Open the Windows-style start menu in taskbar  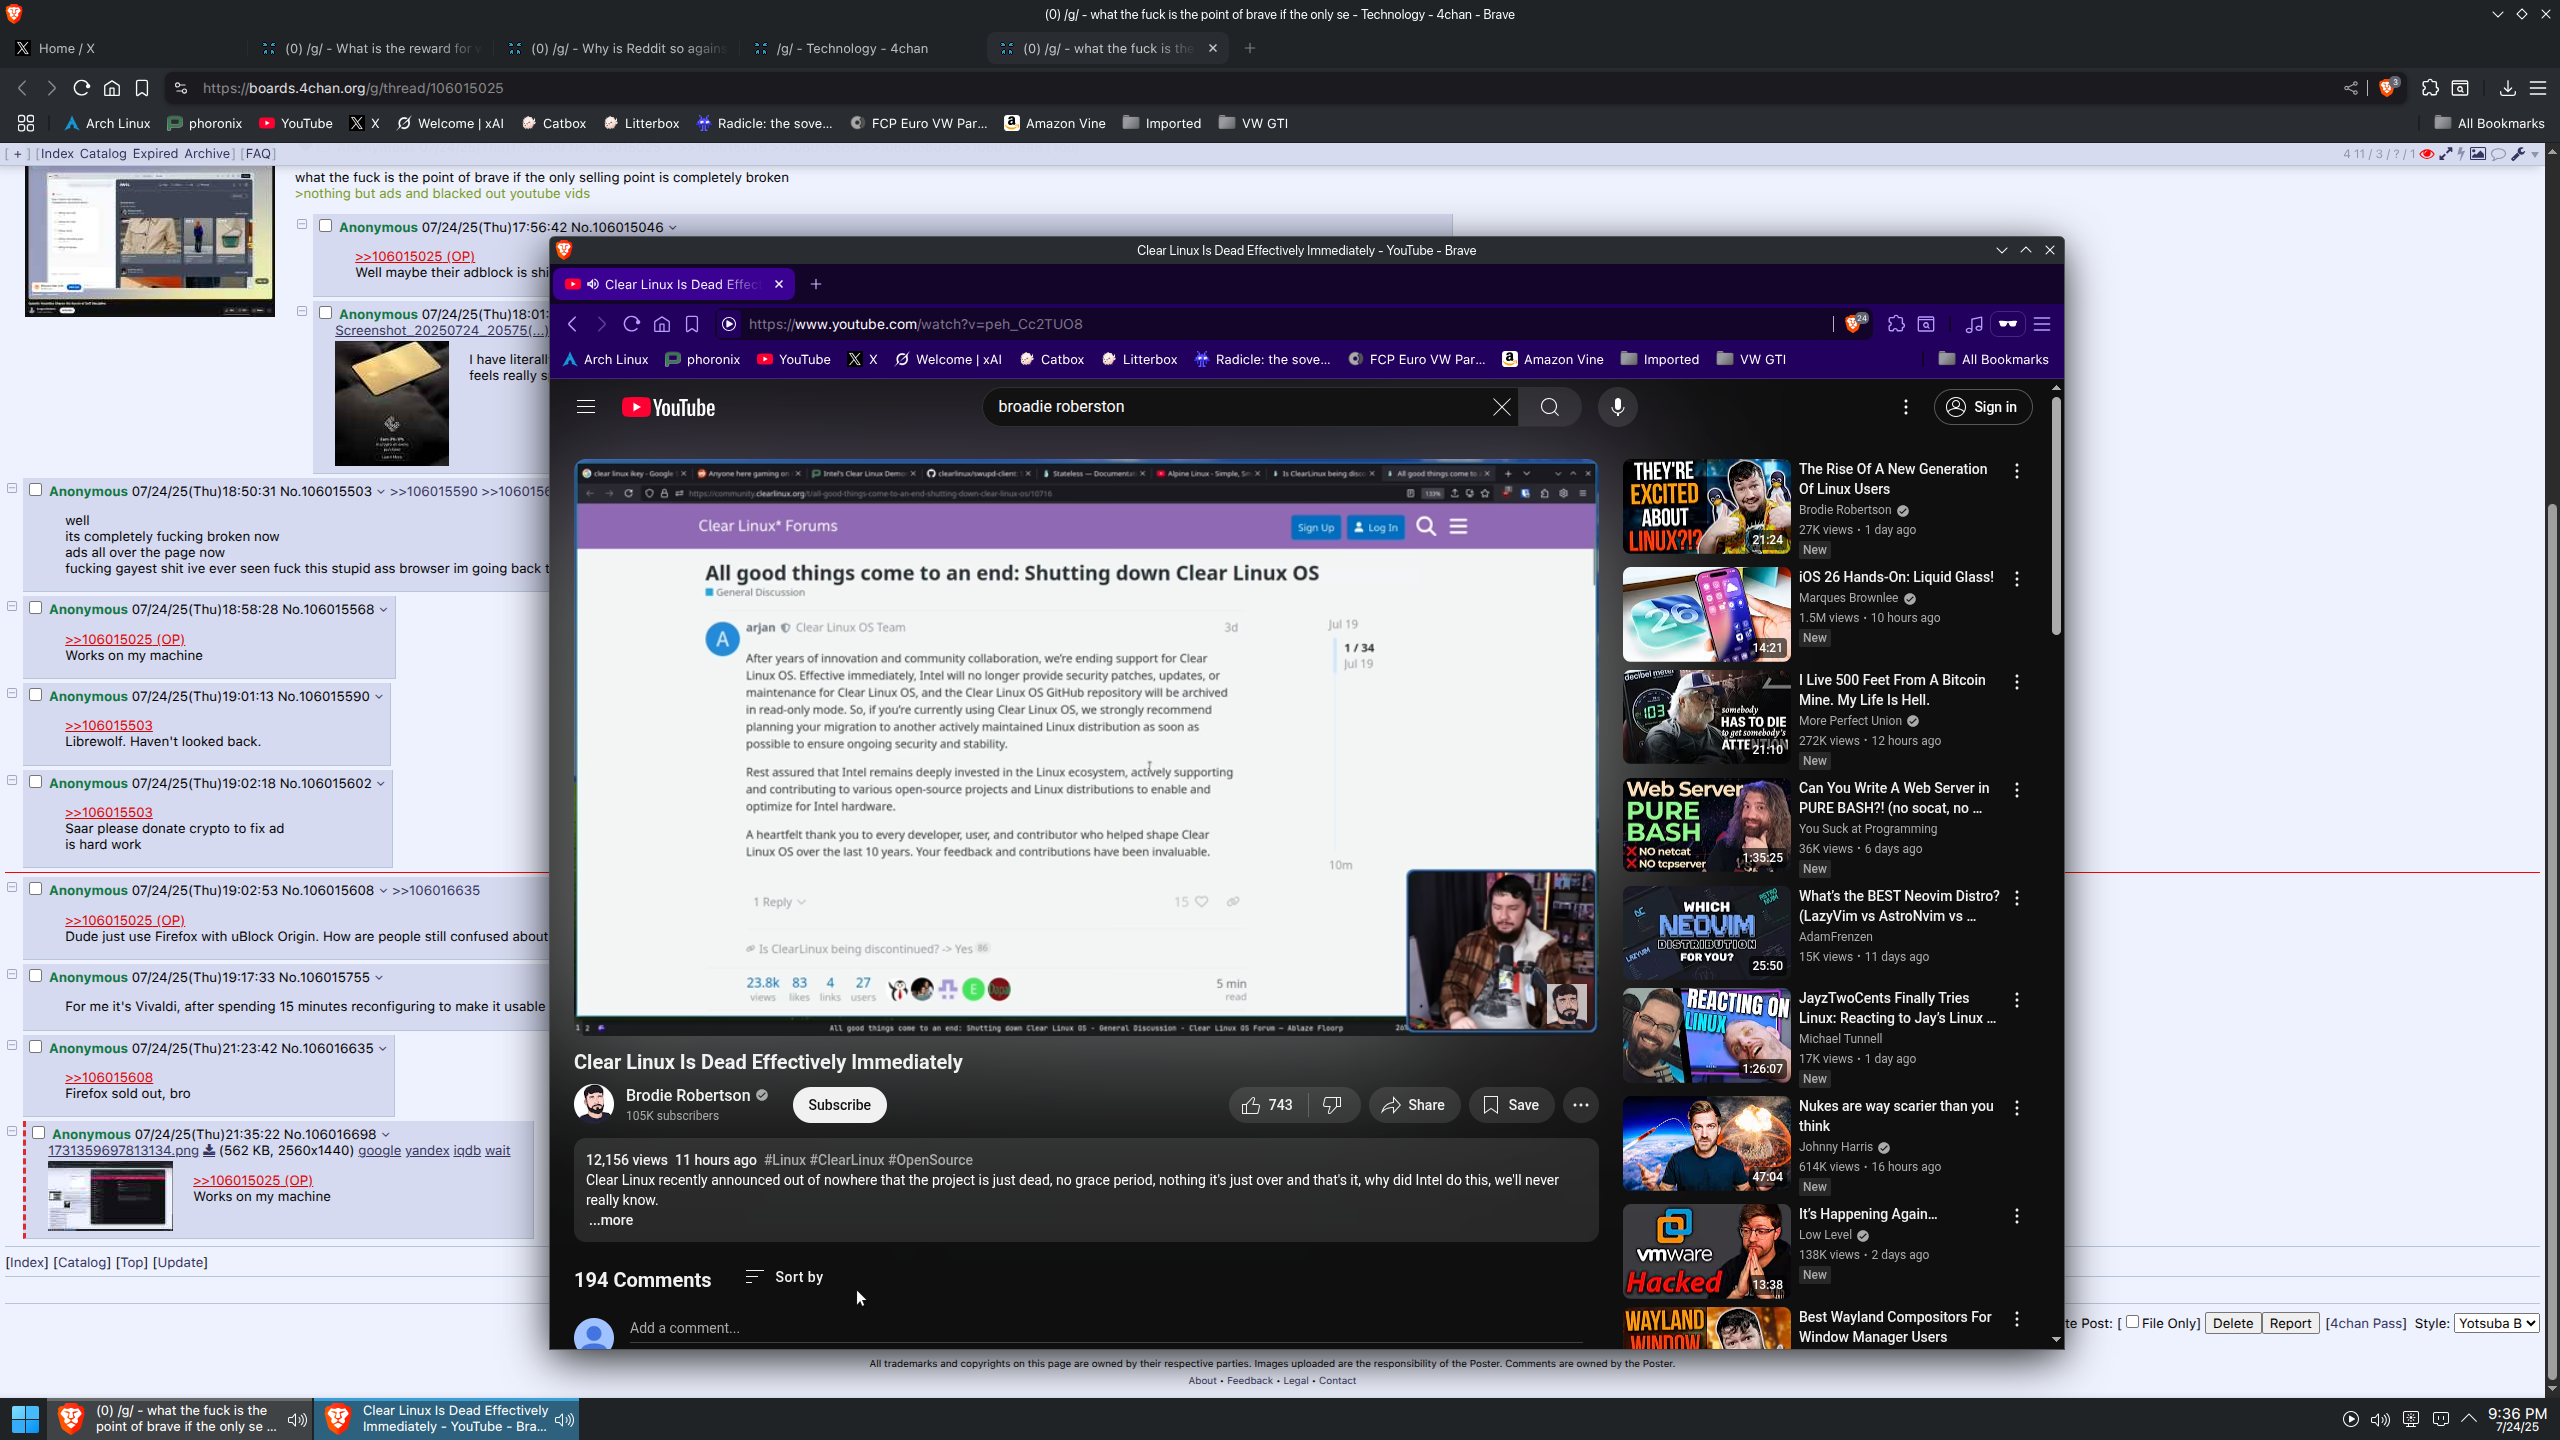tap(25, 1418)
